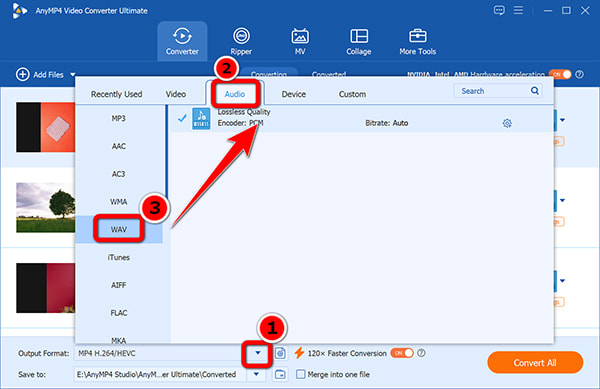Expand the Output Format dropdown
This screenshot has height=389, width=600.
coord(258,353)
